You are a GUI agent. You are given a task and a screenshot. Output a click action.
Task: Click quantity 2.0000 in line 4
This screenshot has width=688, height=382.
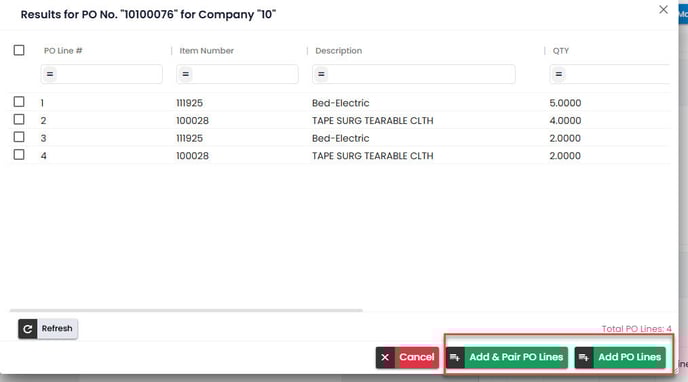(x=565, y=156)
